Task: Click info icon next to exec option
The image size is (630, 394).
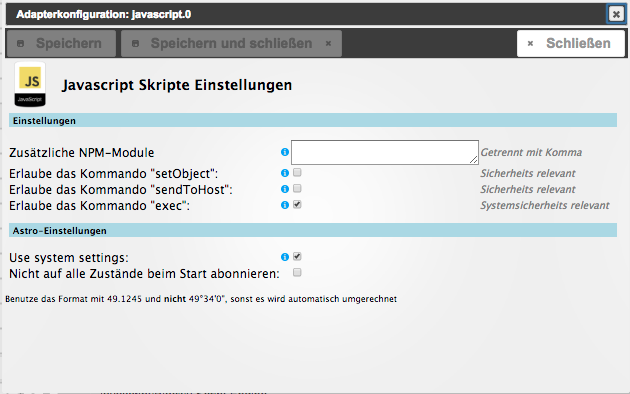Action: (285, 205)
